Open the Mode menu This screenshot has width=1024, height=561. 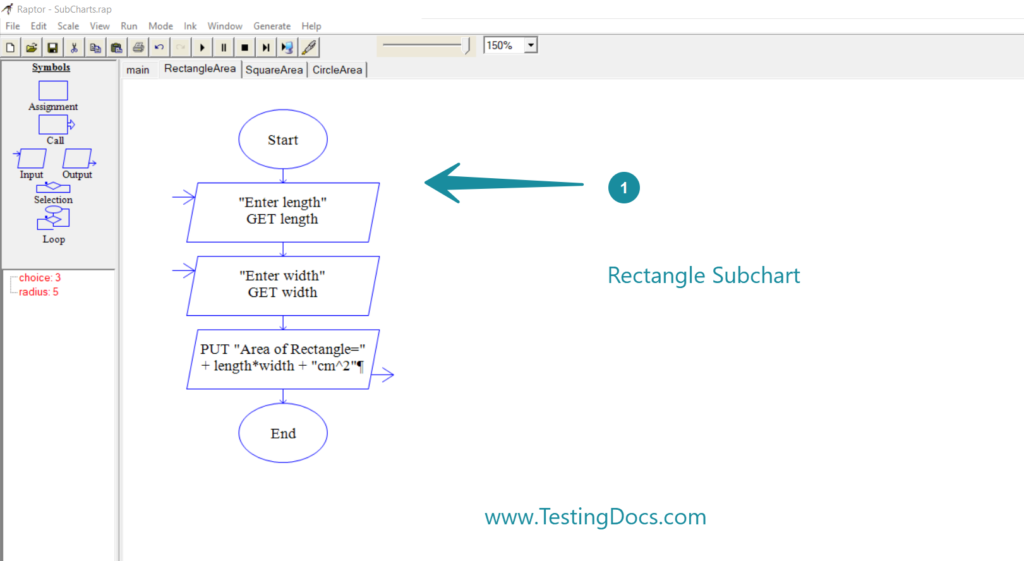(x=160, y=25)
